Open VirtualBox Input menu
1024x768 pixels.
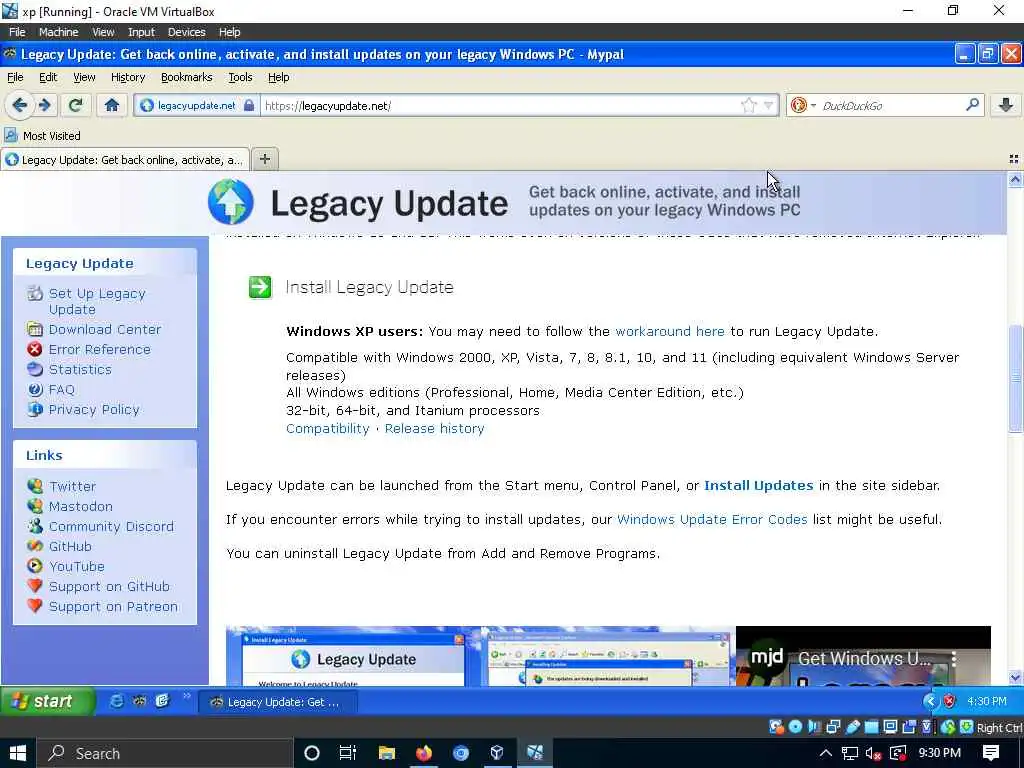(x=141, y=31)
